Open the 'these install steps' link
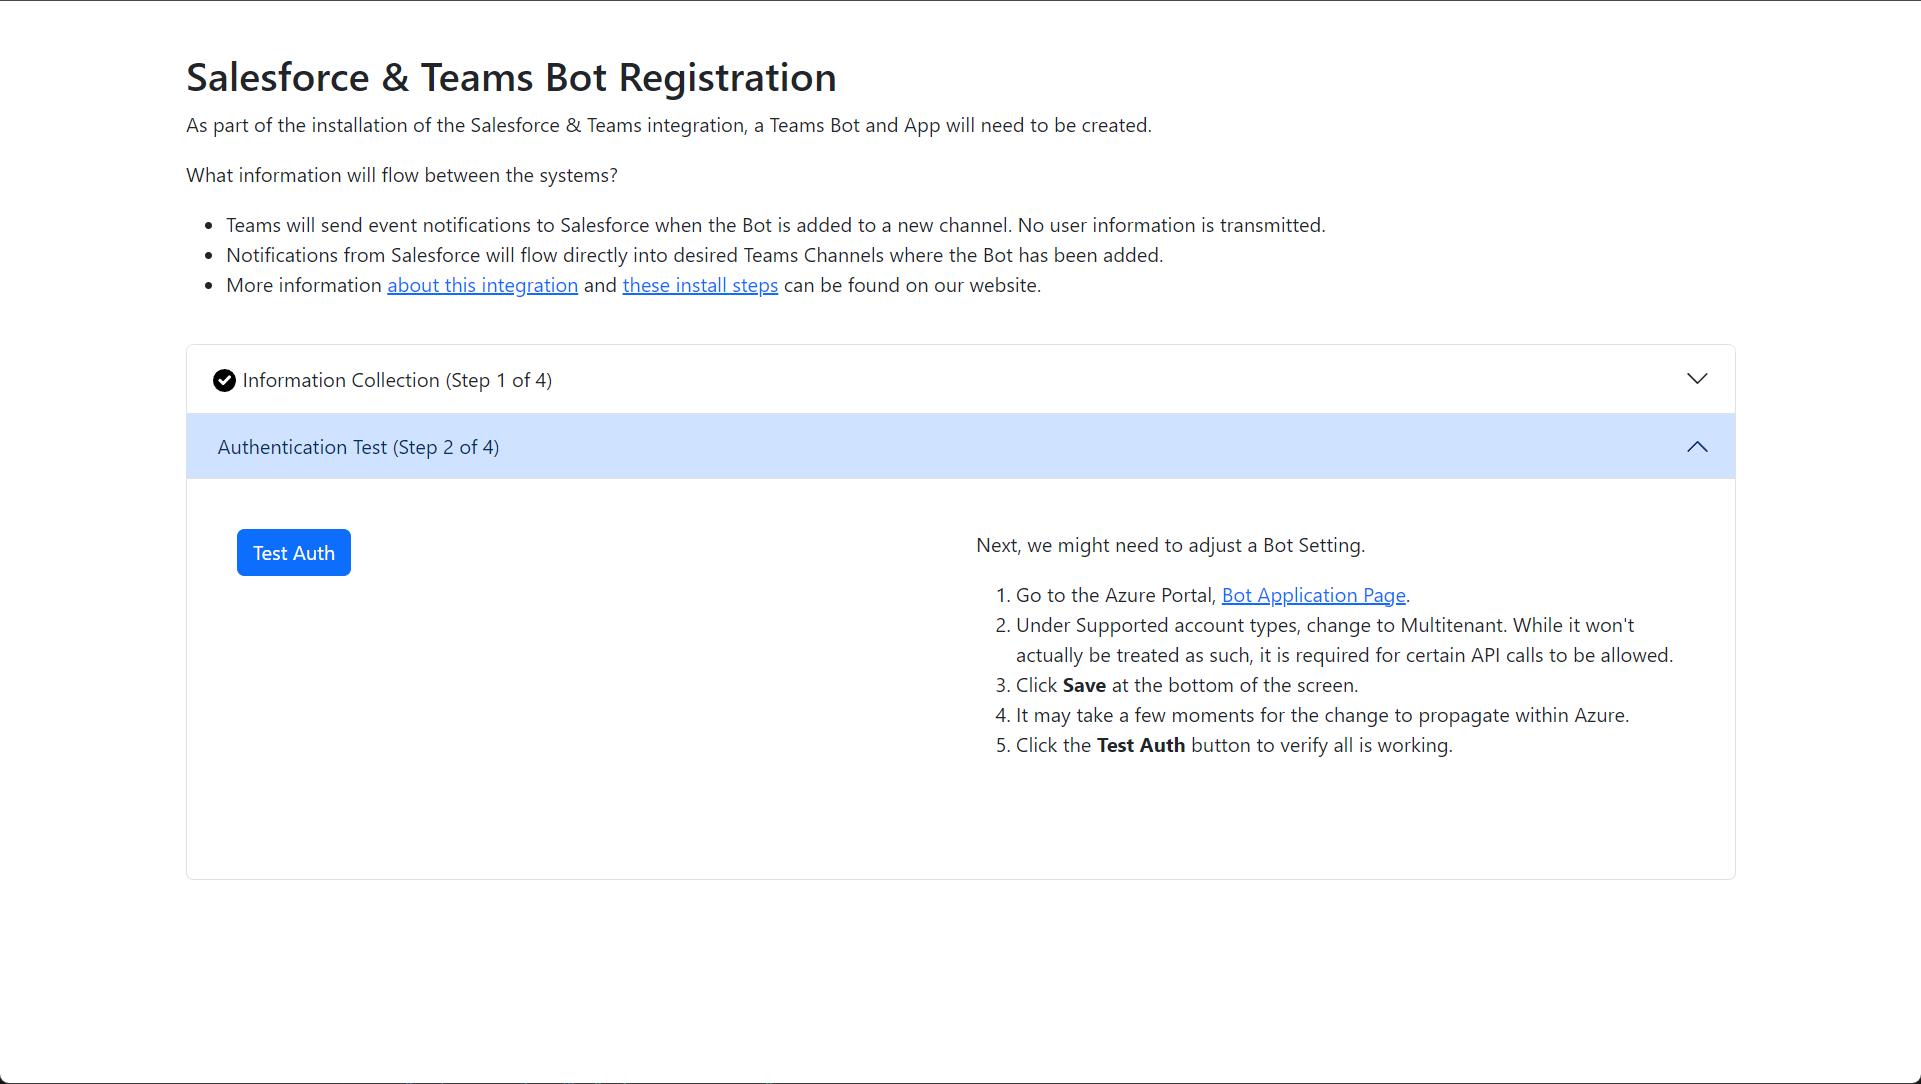The image size is (1921, 1084). (700, 285)
